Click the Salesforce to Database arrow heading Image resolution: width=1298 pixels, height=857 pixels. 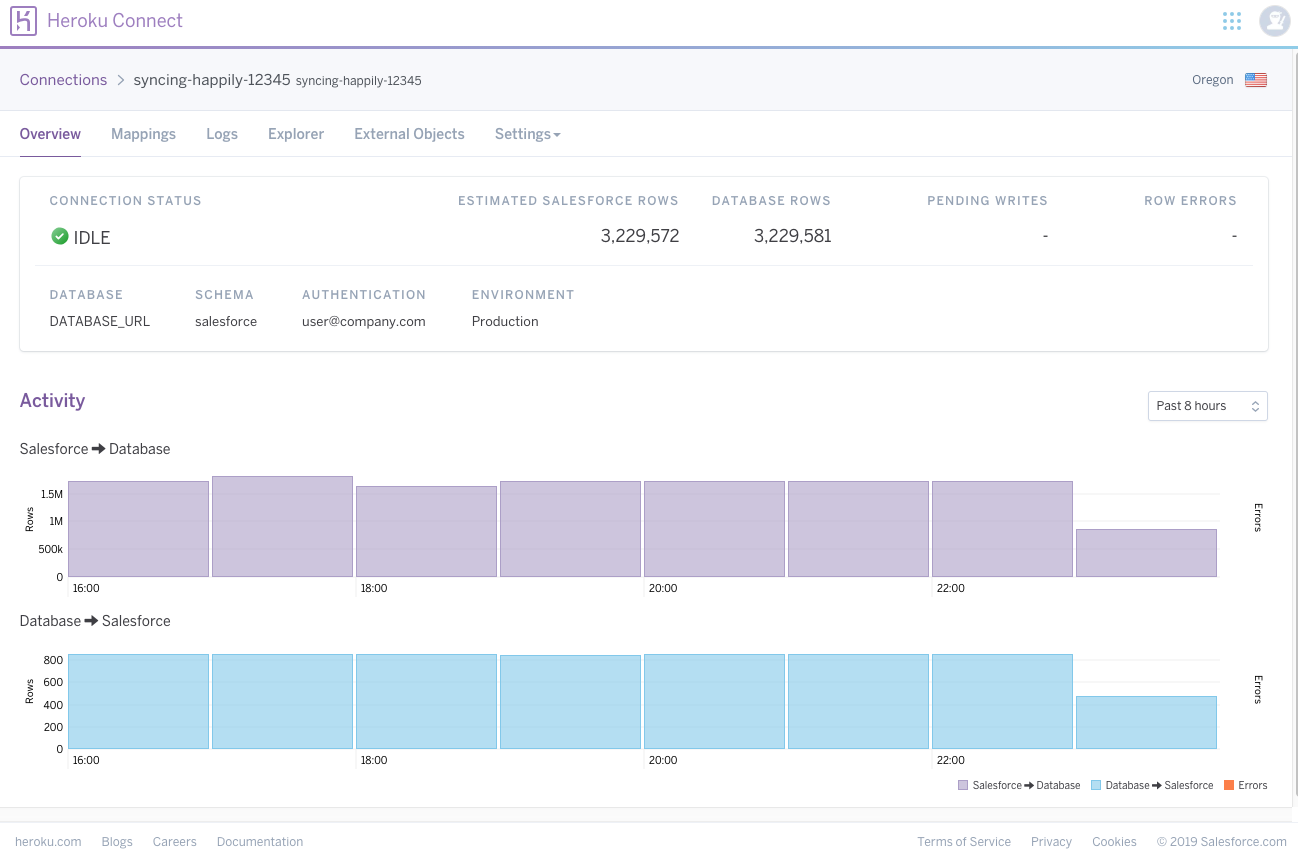[x=95, y=449]
